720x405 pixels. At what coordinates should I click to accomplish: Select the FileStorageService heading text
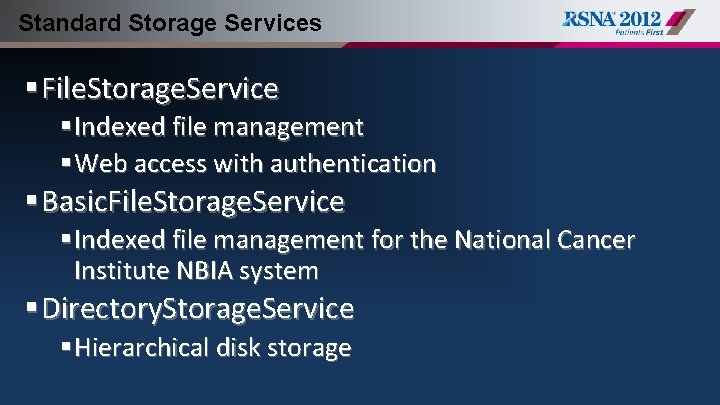click(x=160, y=89)
